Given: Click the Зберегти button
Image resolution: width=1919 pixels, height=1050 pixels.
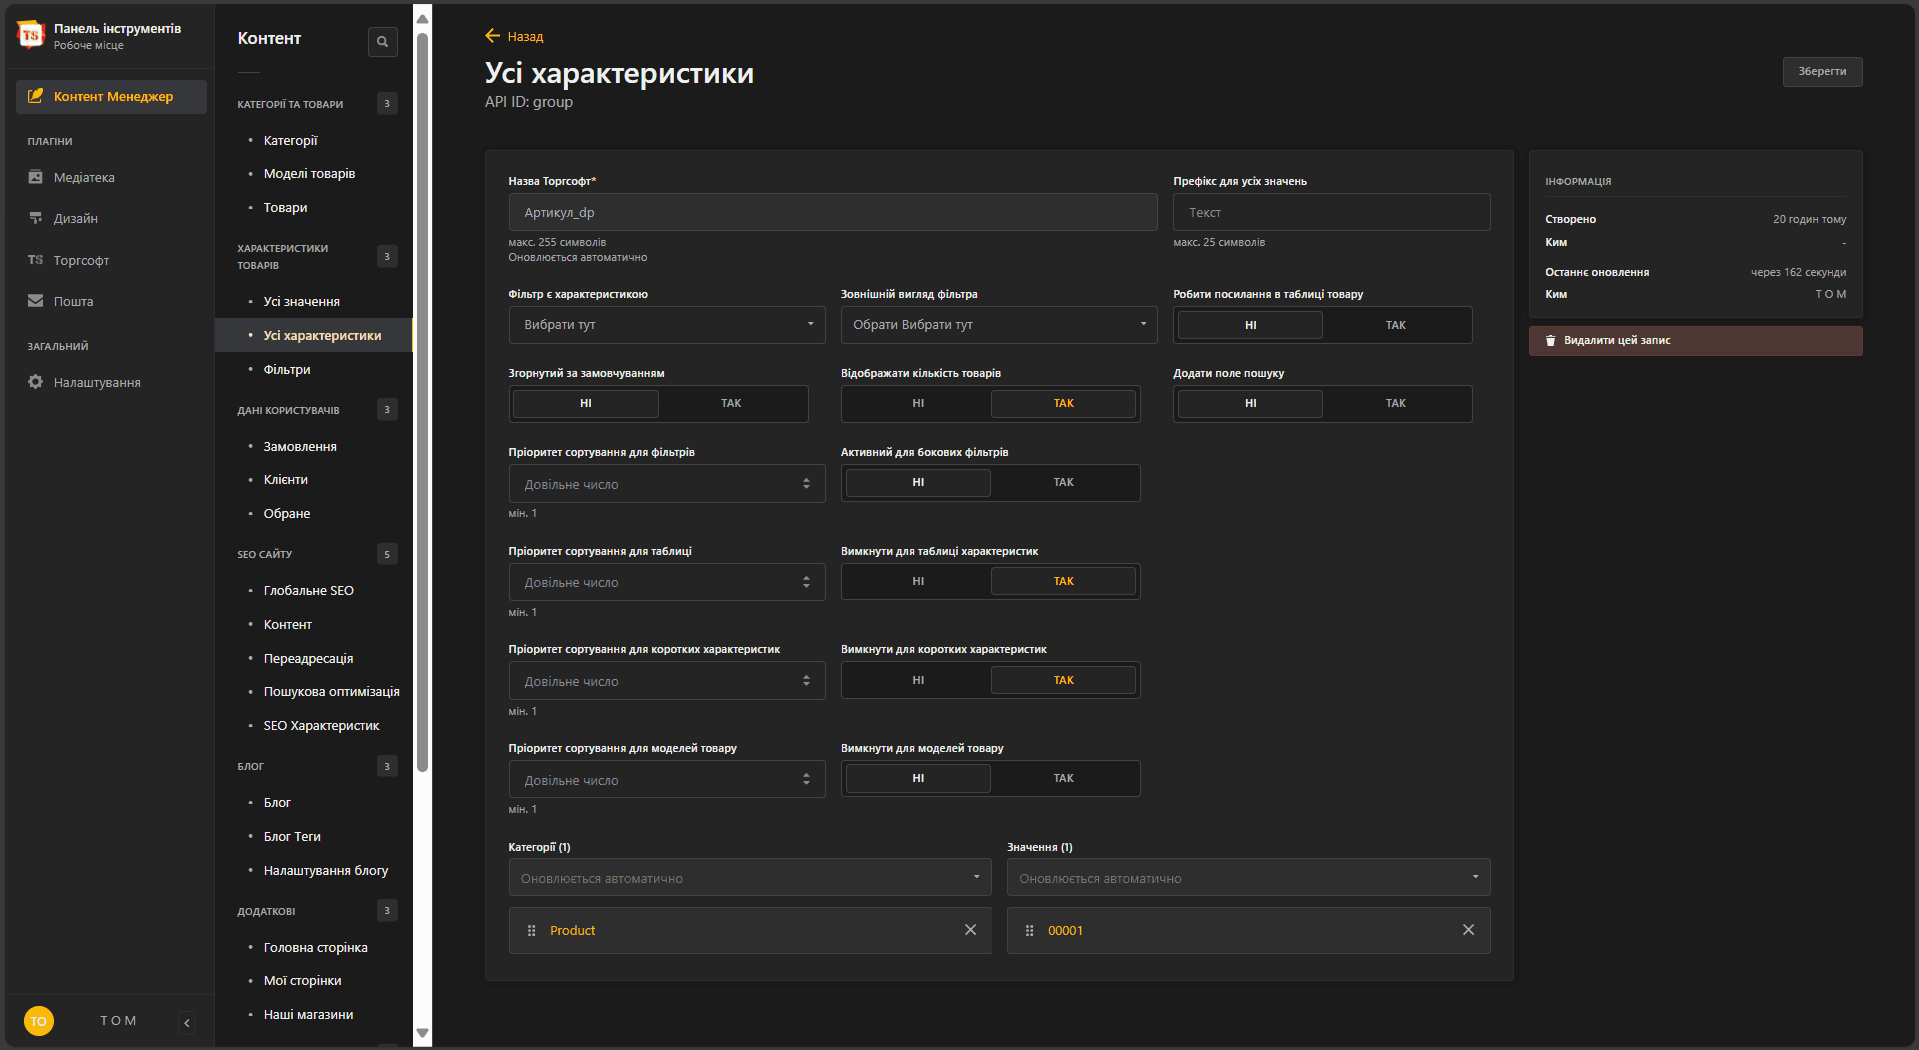Looking at the screenshot, I should (1822, 71).
